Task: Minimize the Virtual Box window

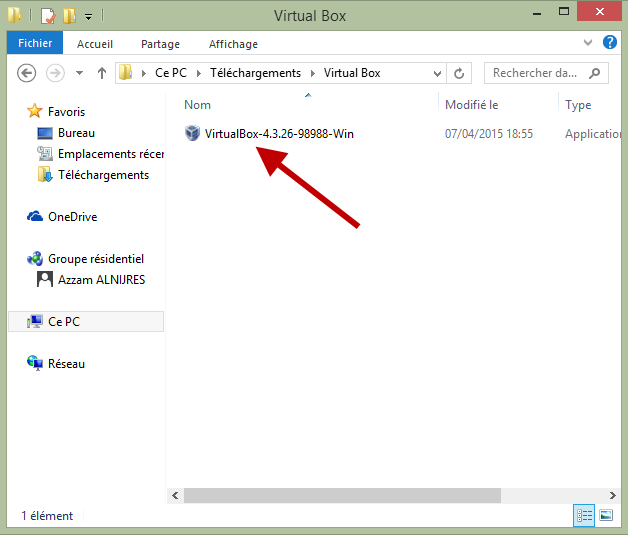Action: (537, 13)
